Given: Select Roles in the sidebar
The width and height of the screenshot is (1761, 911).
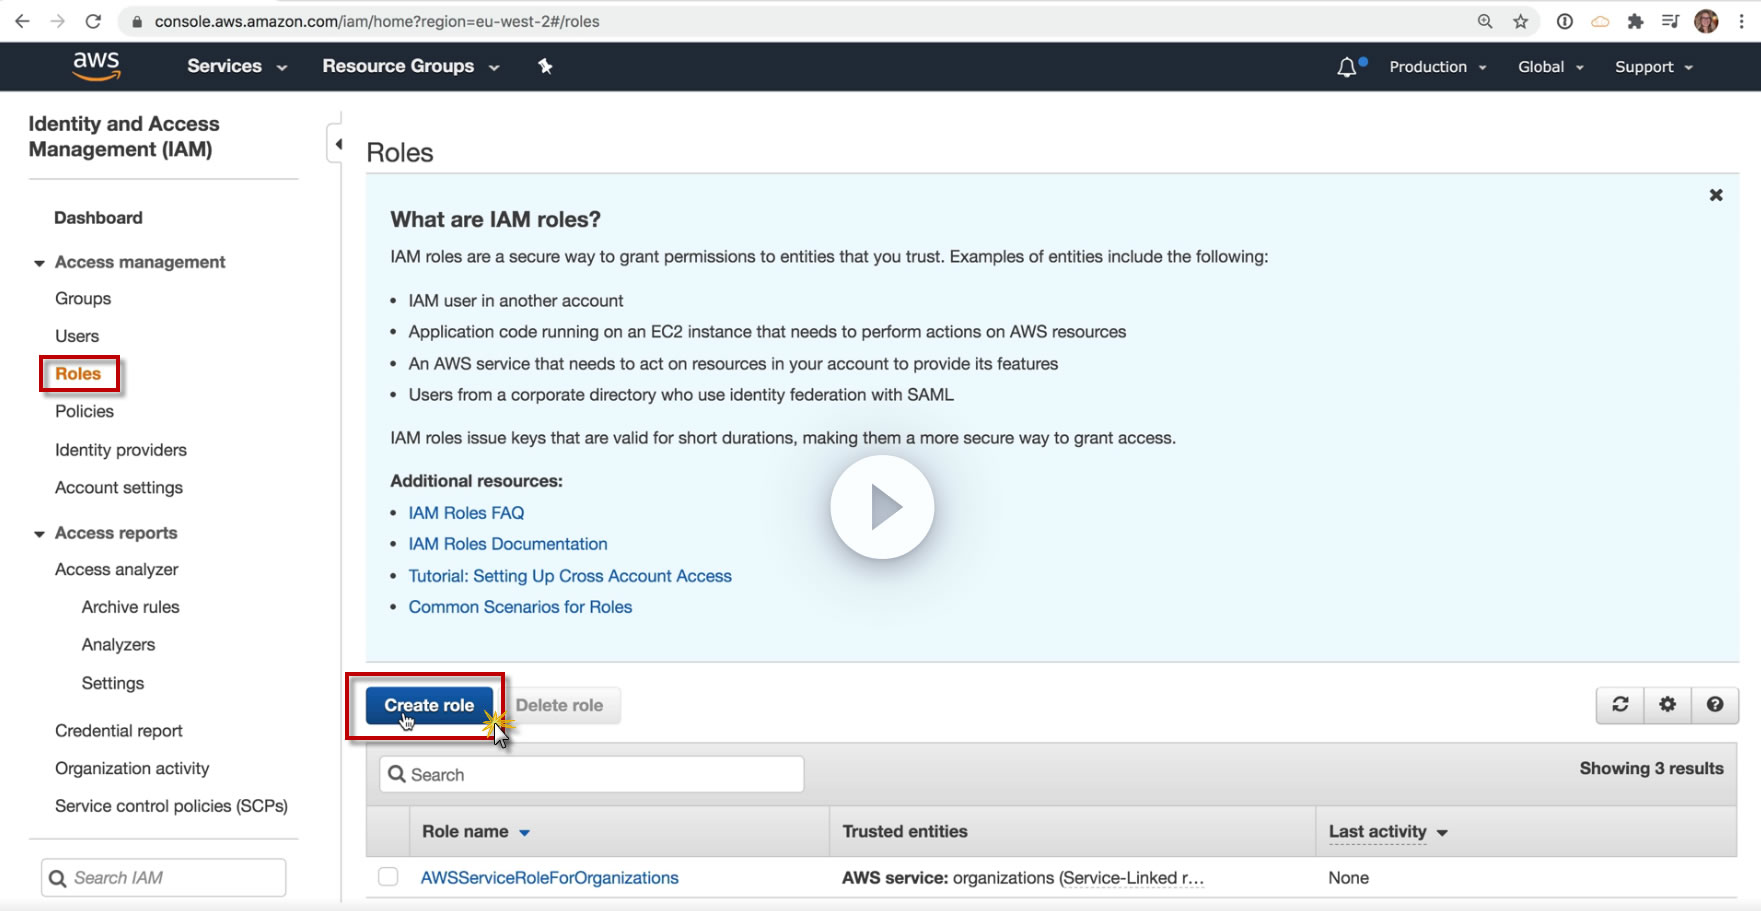Looking at the screenshot, I should pyautogui.click(x=78, y=374).
